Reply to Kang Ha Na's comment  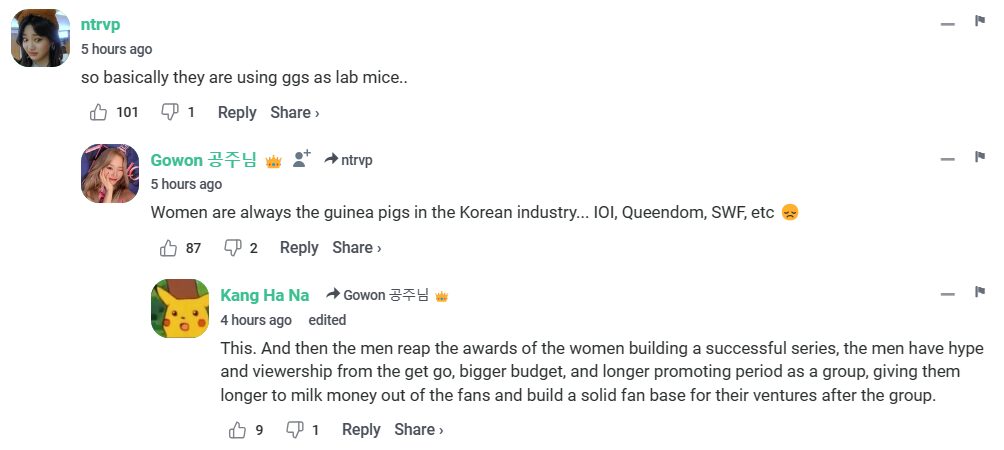pyautogui.click(x=361, y=430)
